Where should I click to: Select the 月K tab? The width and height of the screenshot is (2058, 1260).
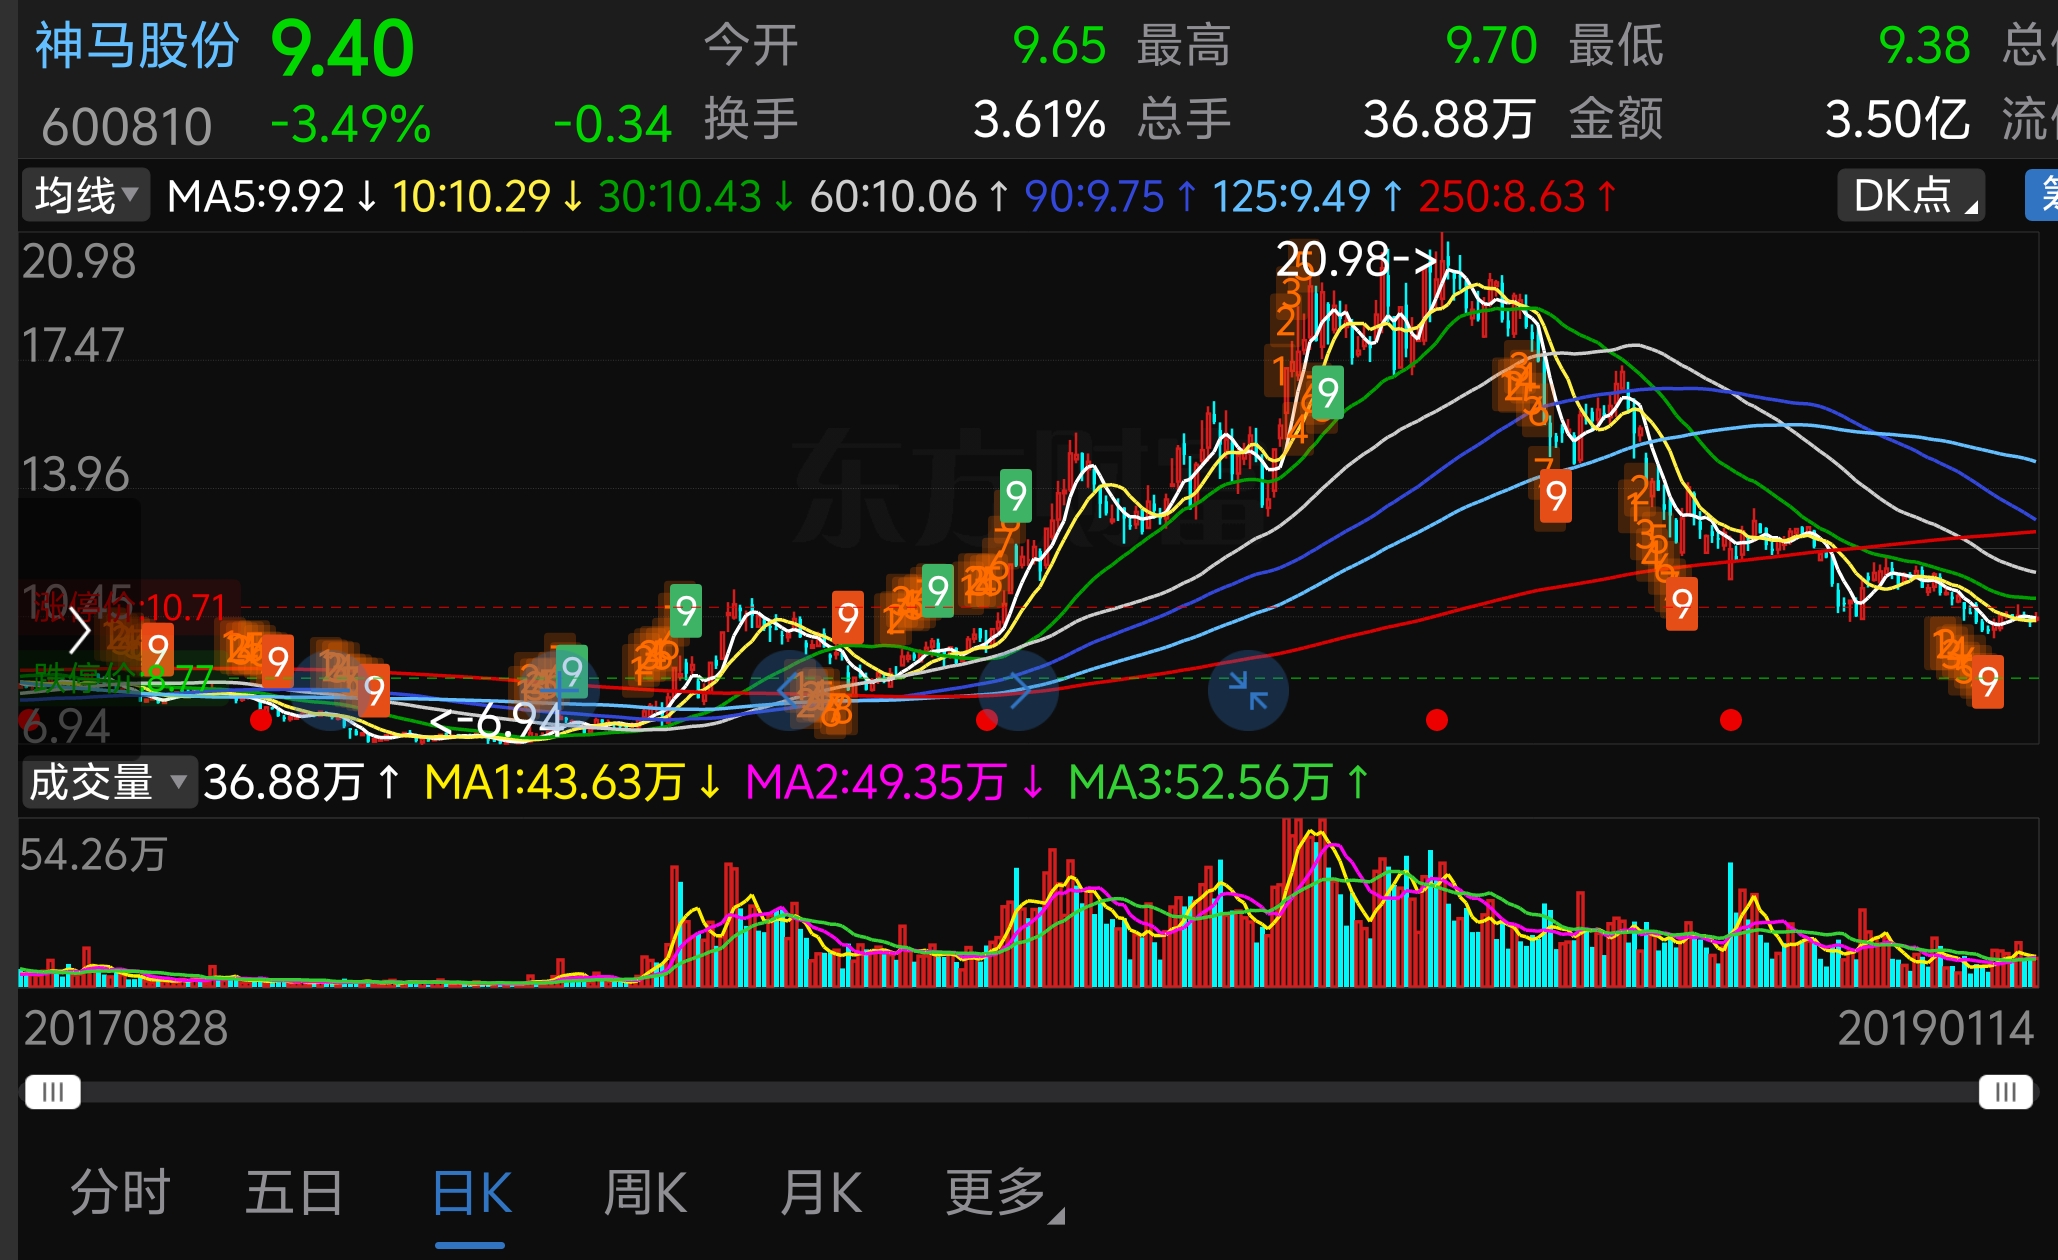coord(821,1193)
